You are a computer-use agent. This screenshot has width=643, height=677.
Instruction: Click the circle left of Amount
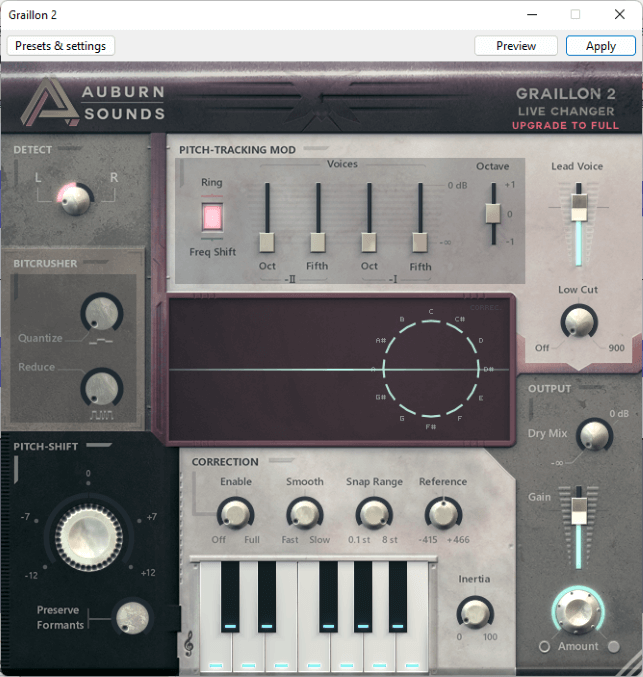544,646
